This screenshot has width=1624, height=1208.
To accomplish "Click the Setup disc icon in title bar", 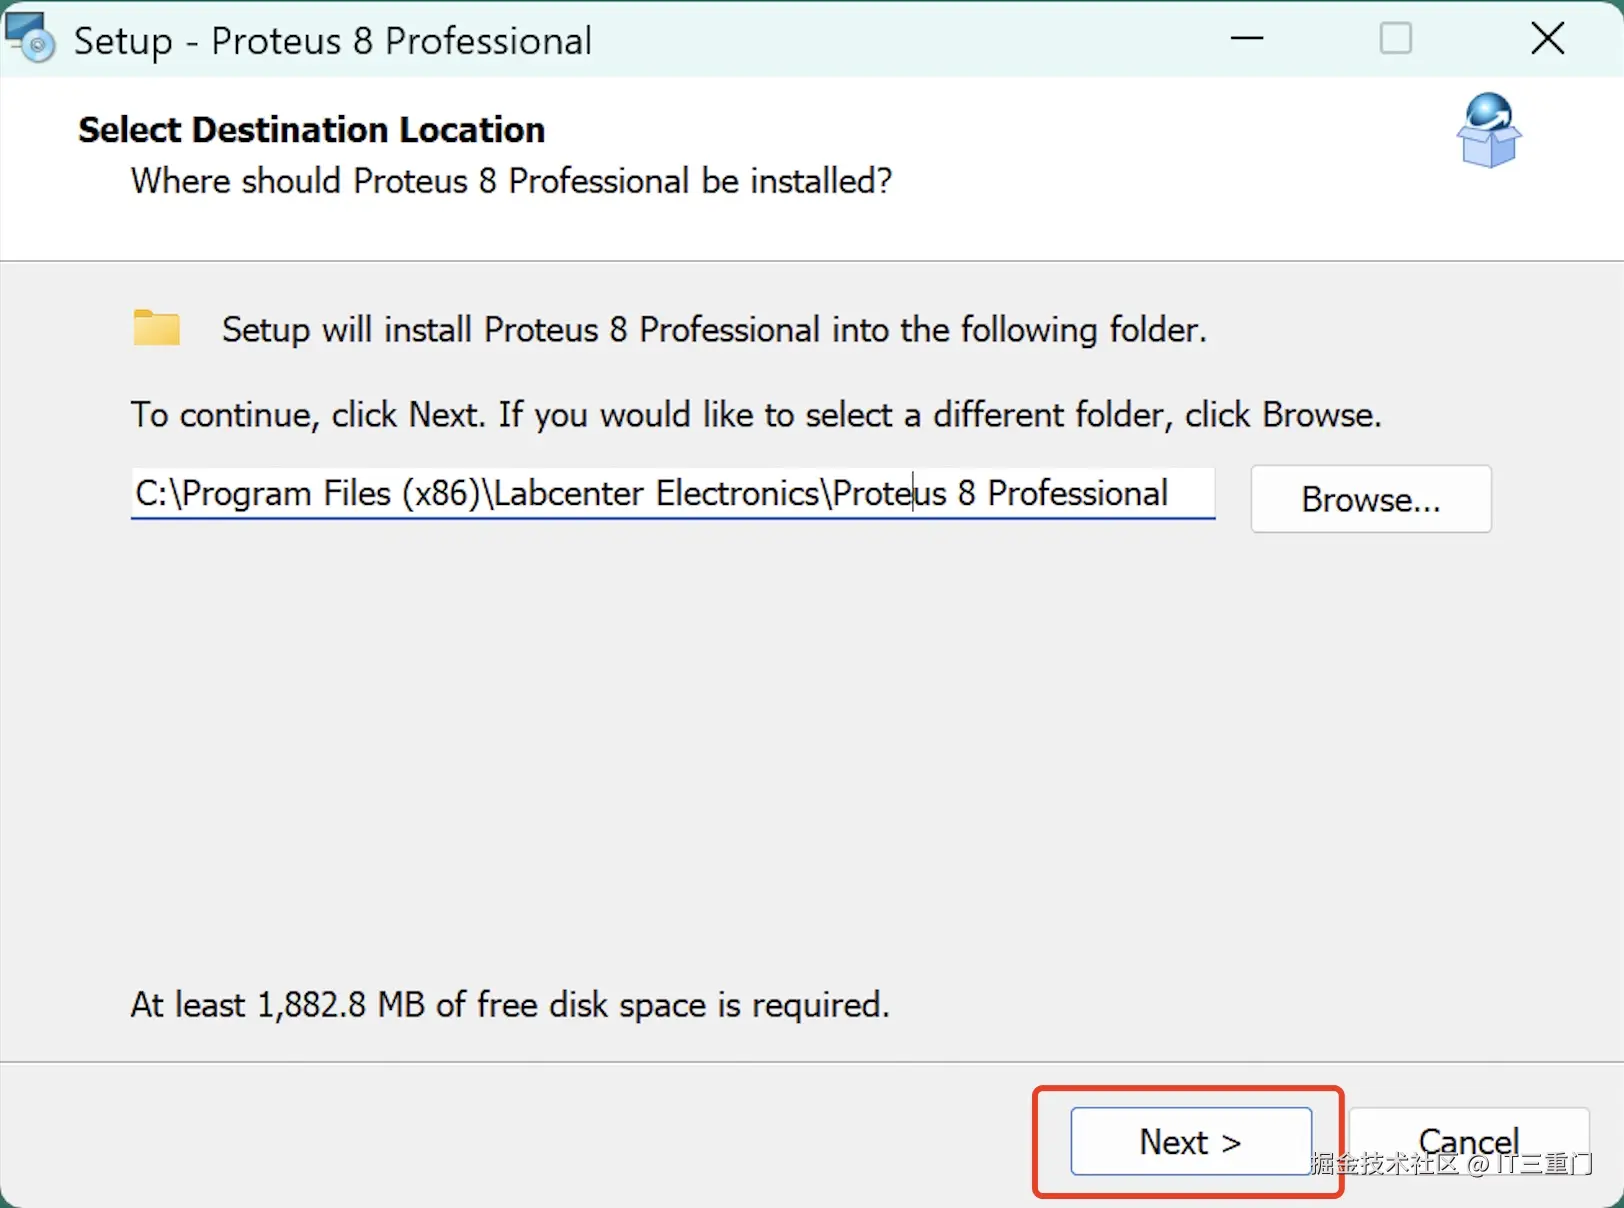I will (30, 38).
